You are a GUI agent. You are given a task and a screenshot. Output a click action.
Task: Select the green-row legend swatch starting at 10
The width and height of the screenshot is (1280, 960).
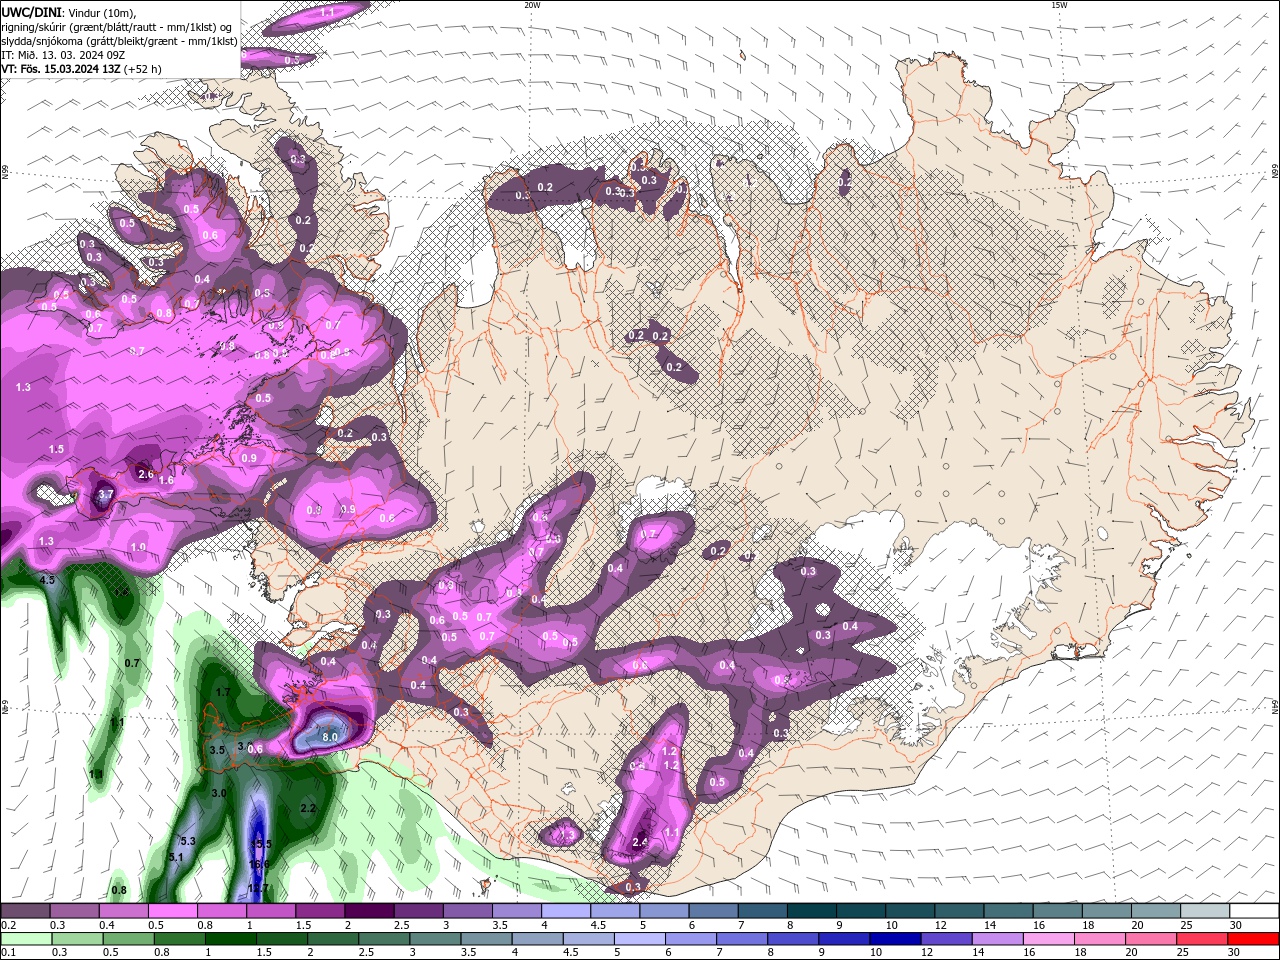click(896, 939)
